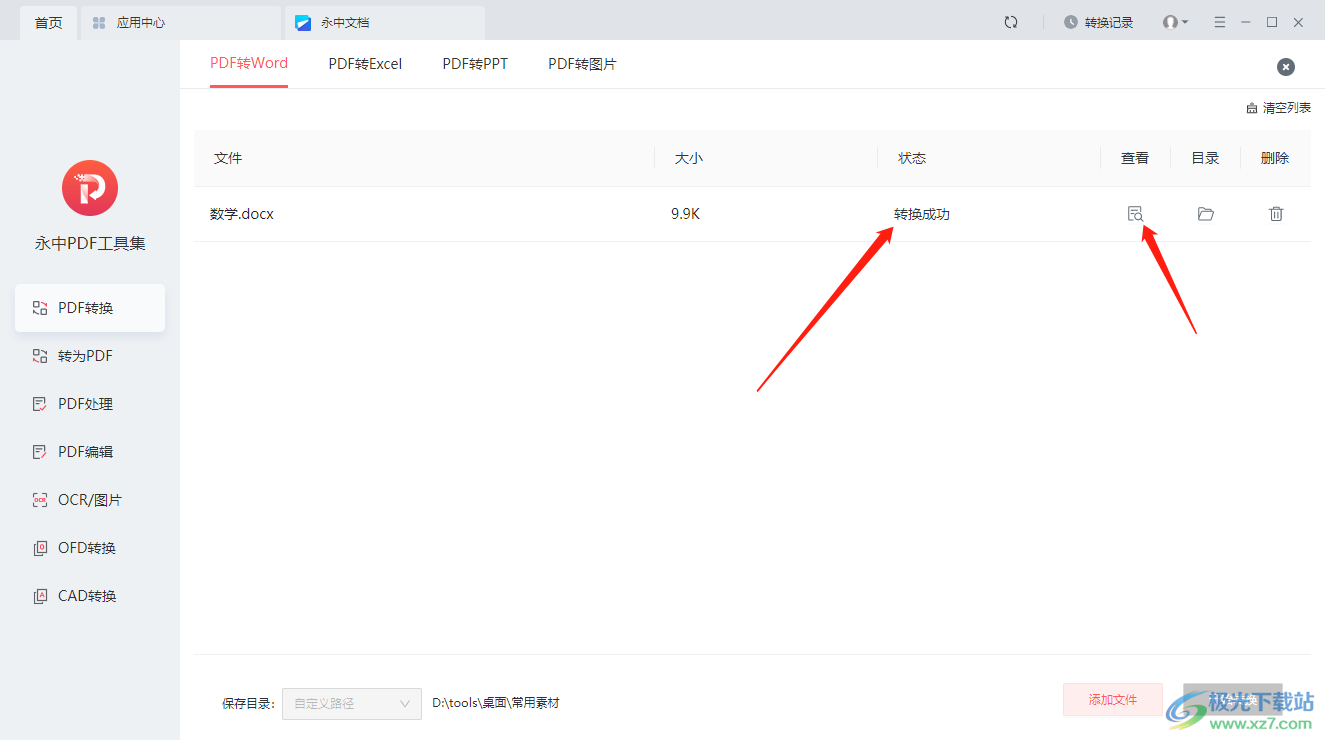1325x740 pixels.
Task: Minimize the application window
Action: (1246, 22)
